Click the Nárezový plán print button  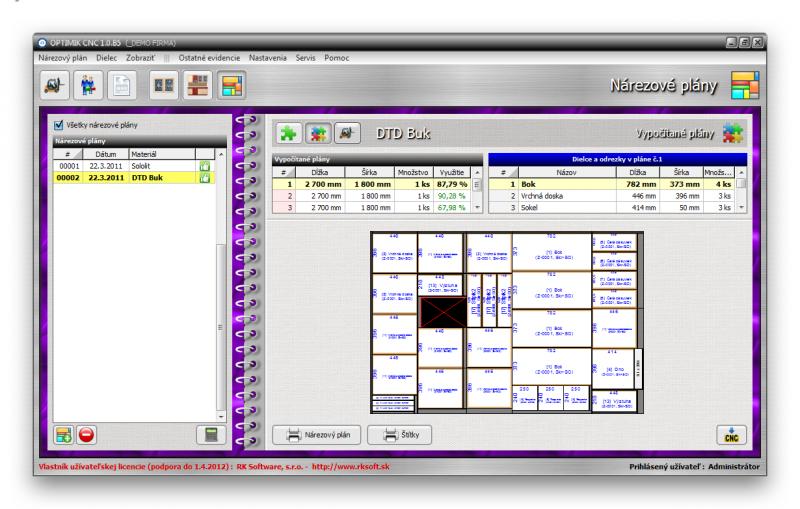[x=312, y=434]
